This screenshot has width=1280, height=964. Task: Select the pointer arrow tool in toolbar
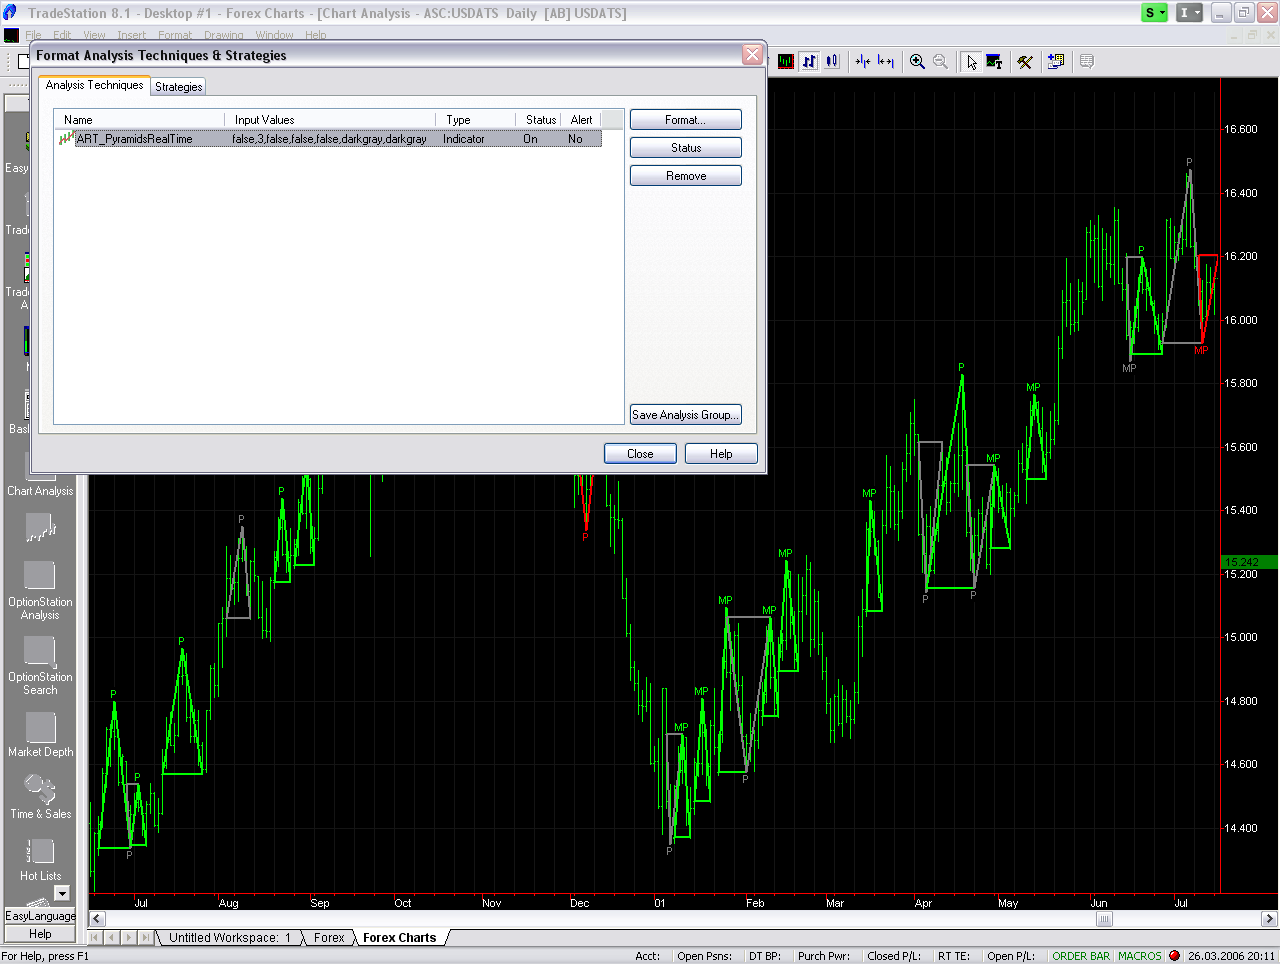click(971, 62)
